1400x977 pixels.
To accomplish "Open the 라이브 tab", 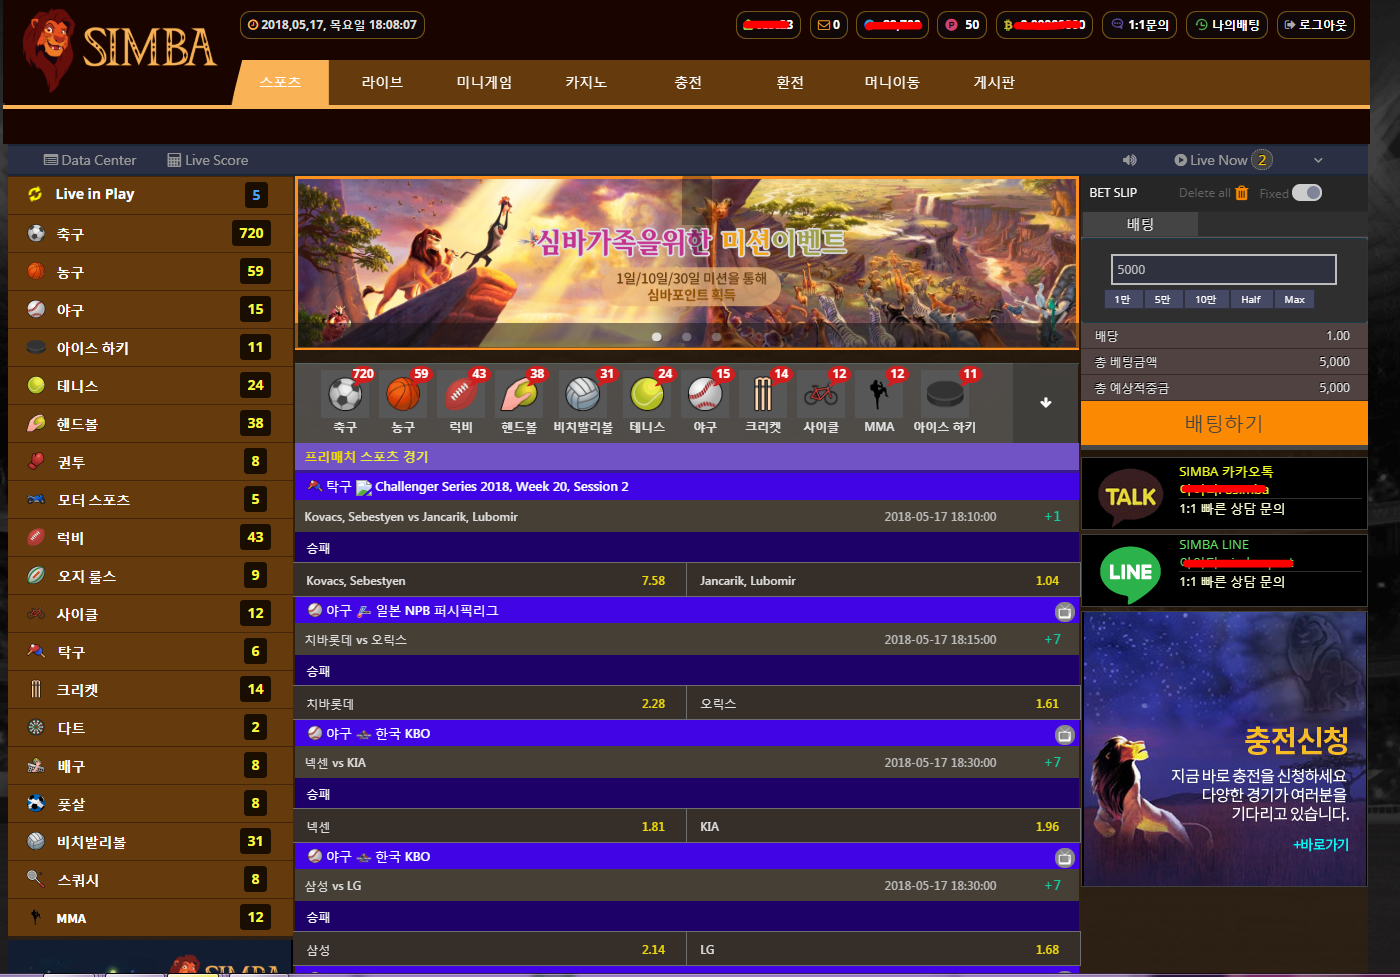I will (x=382, y=82).
